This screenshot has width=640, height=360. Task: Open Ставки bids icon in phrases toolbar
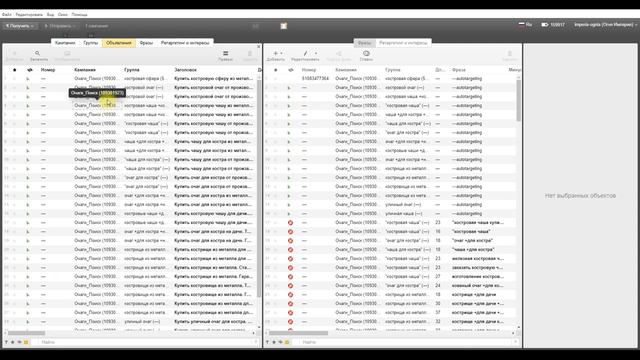pyautogui.click(x=366, y=53)
